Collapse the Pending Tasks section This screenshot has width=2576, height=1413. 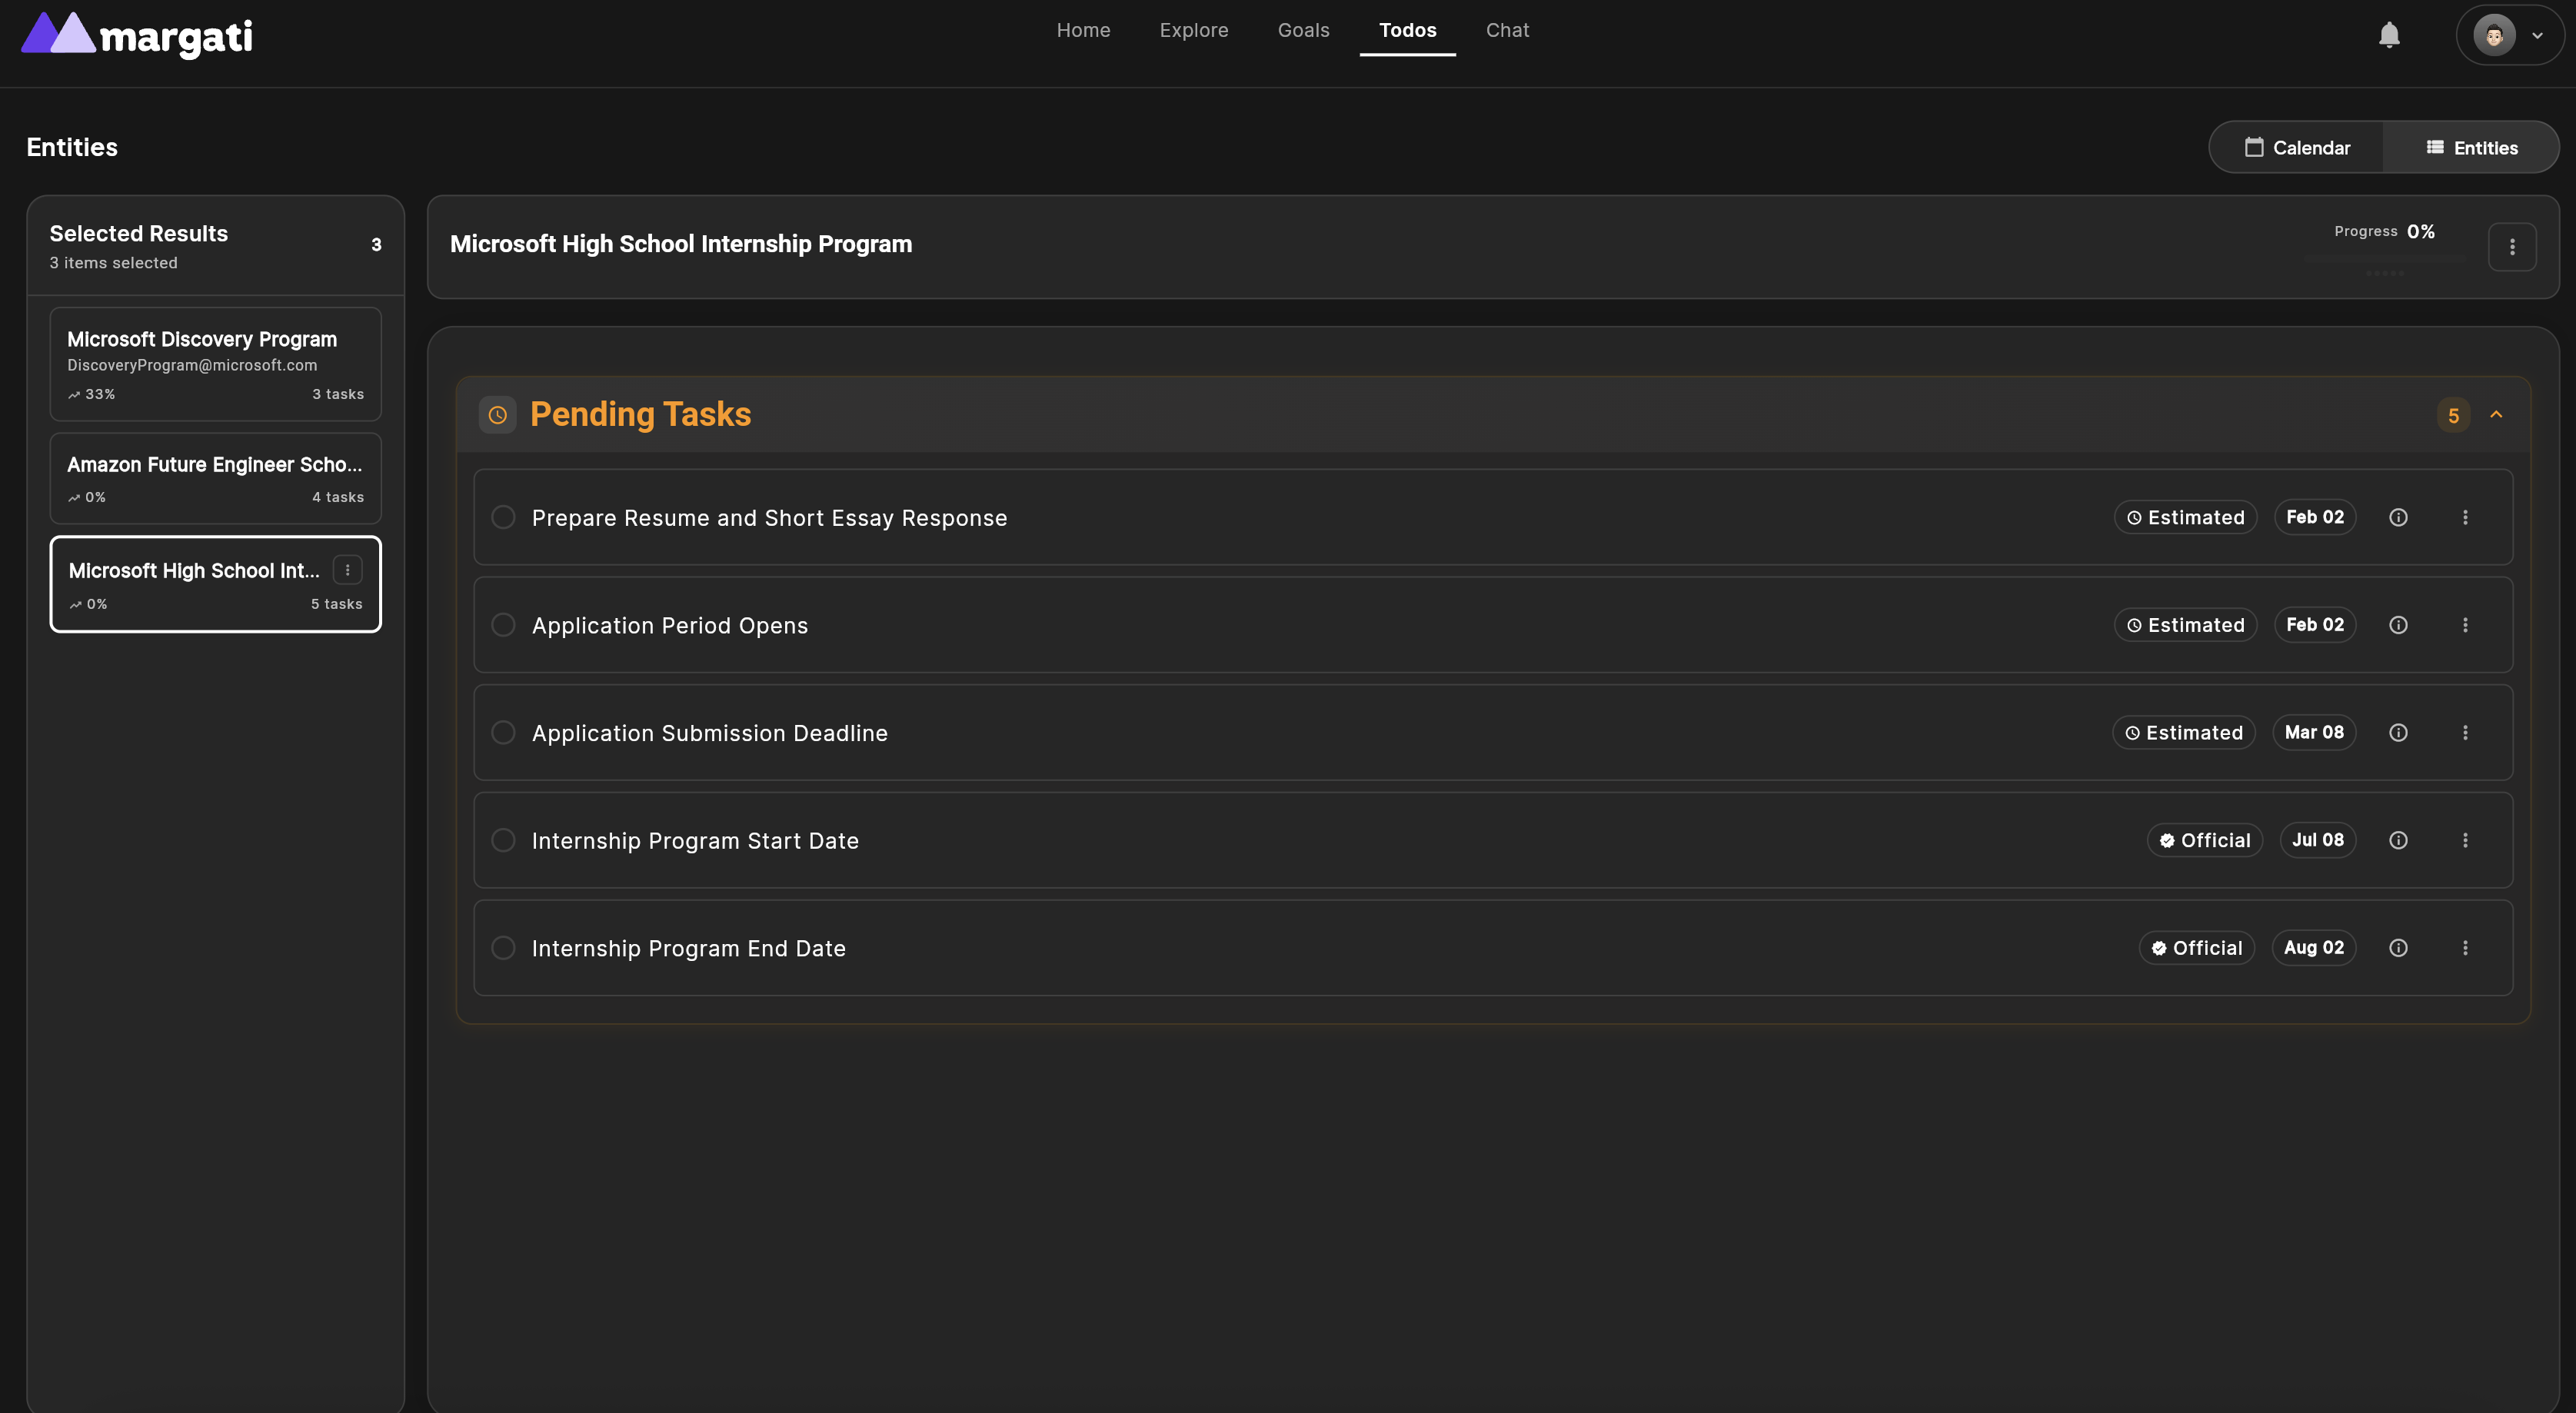tap(2496, 414)
